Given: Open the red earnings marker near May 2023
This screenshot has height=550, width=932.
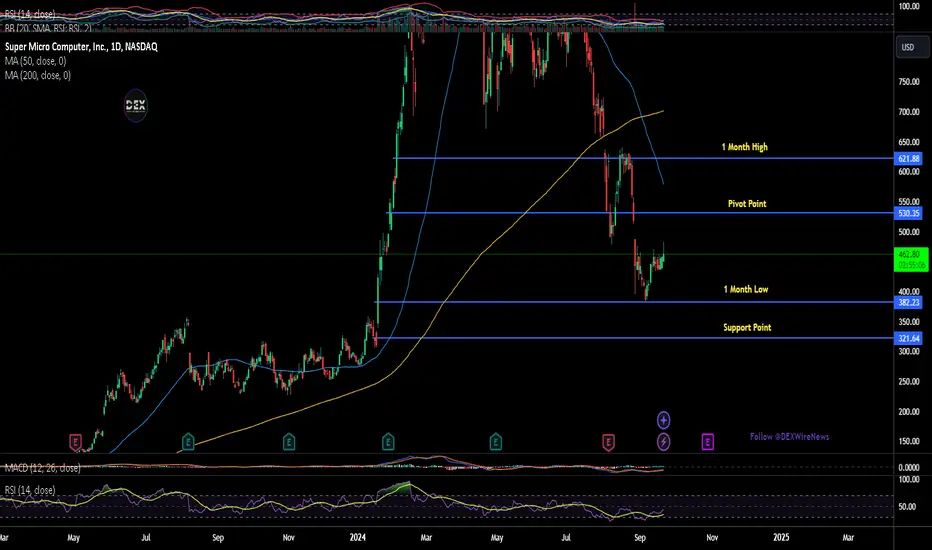Looking at the screenshot, I should [x=75, y=442].
